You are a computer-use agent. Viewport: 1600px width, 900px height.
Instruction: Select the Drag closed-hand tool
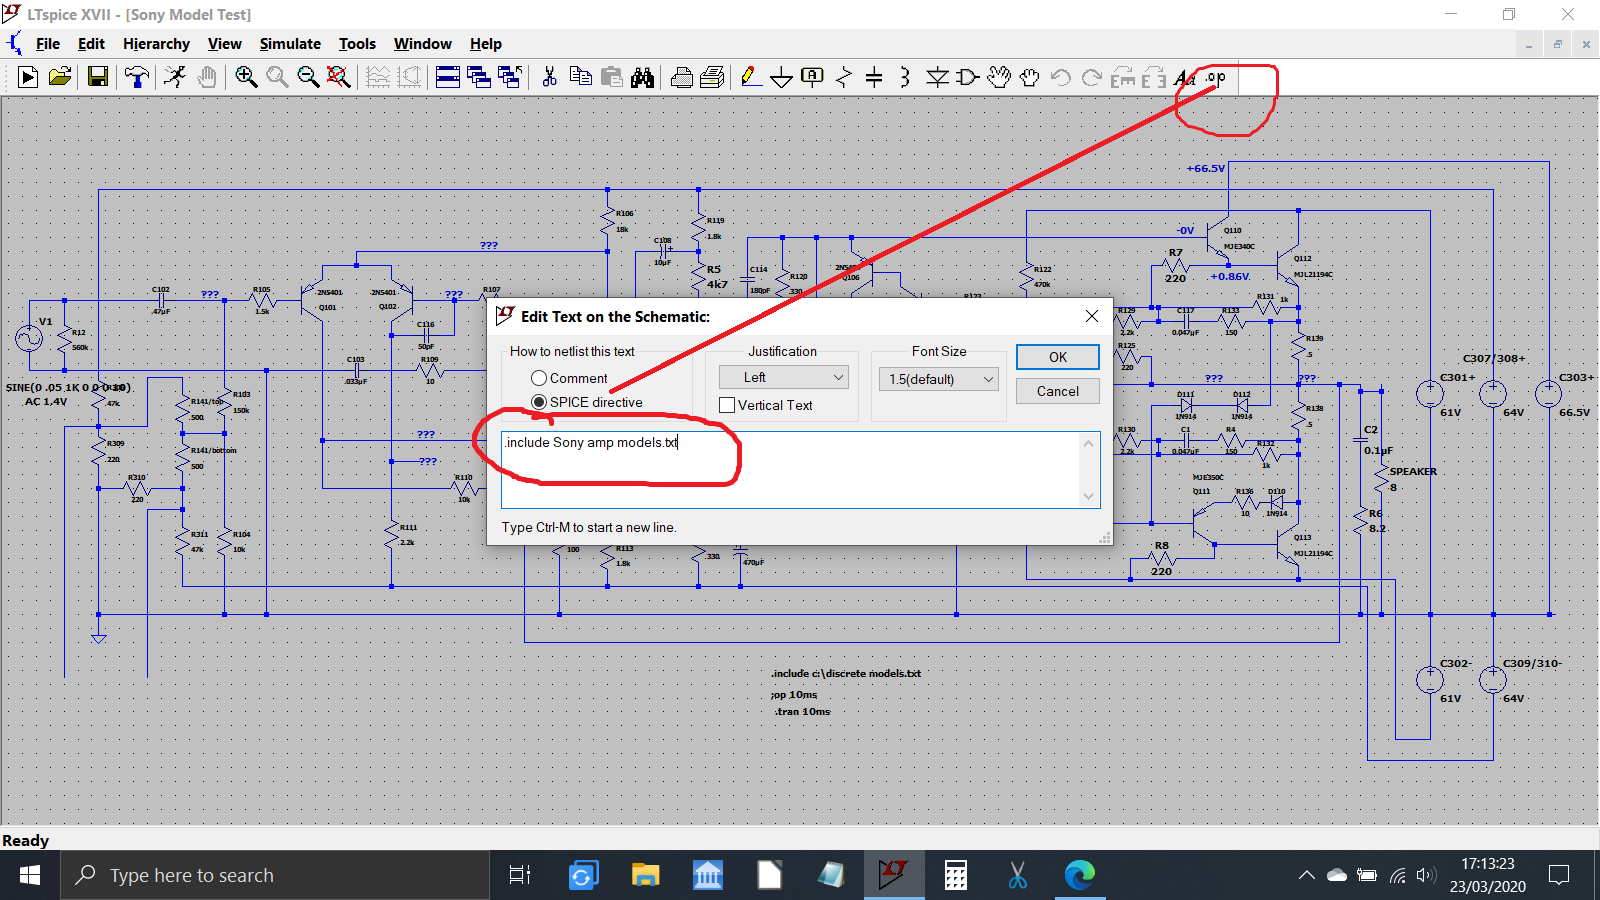tap(1029, 77)
